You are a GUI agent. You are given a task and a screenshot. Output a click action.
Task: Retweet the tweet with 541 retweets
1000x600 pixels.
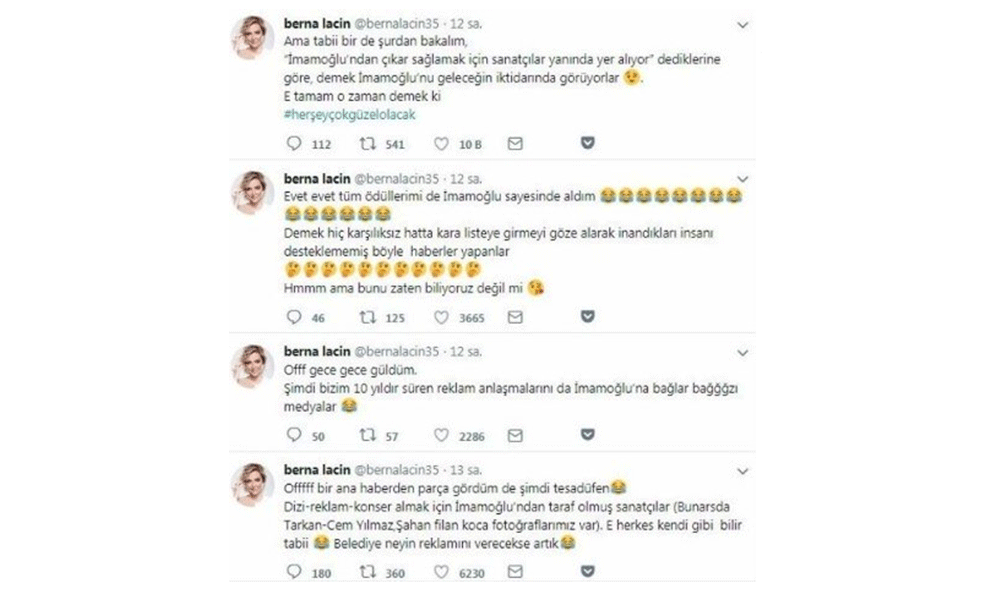367,143
